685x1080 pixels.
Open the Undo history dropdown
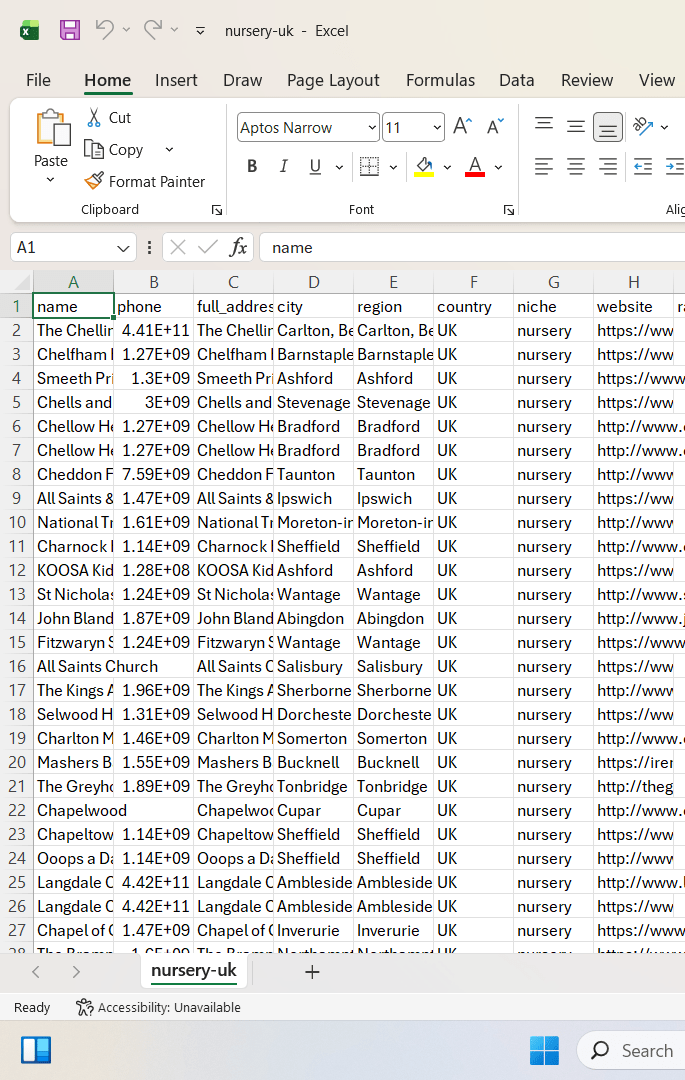126,30
